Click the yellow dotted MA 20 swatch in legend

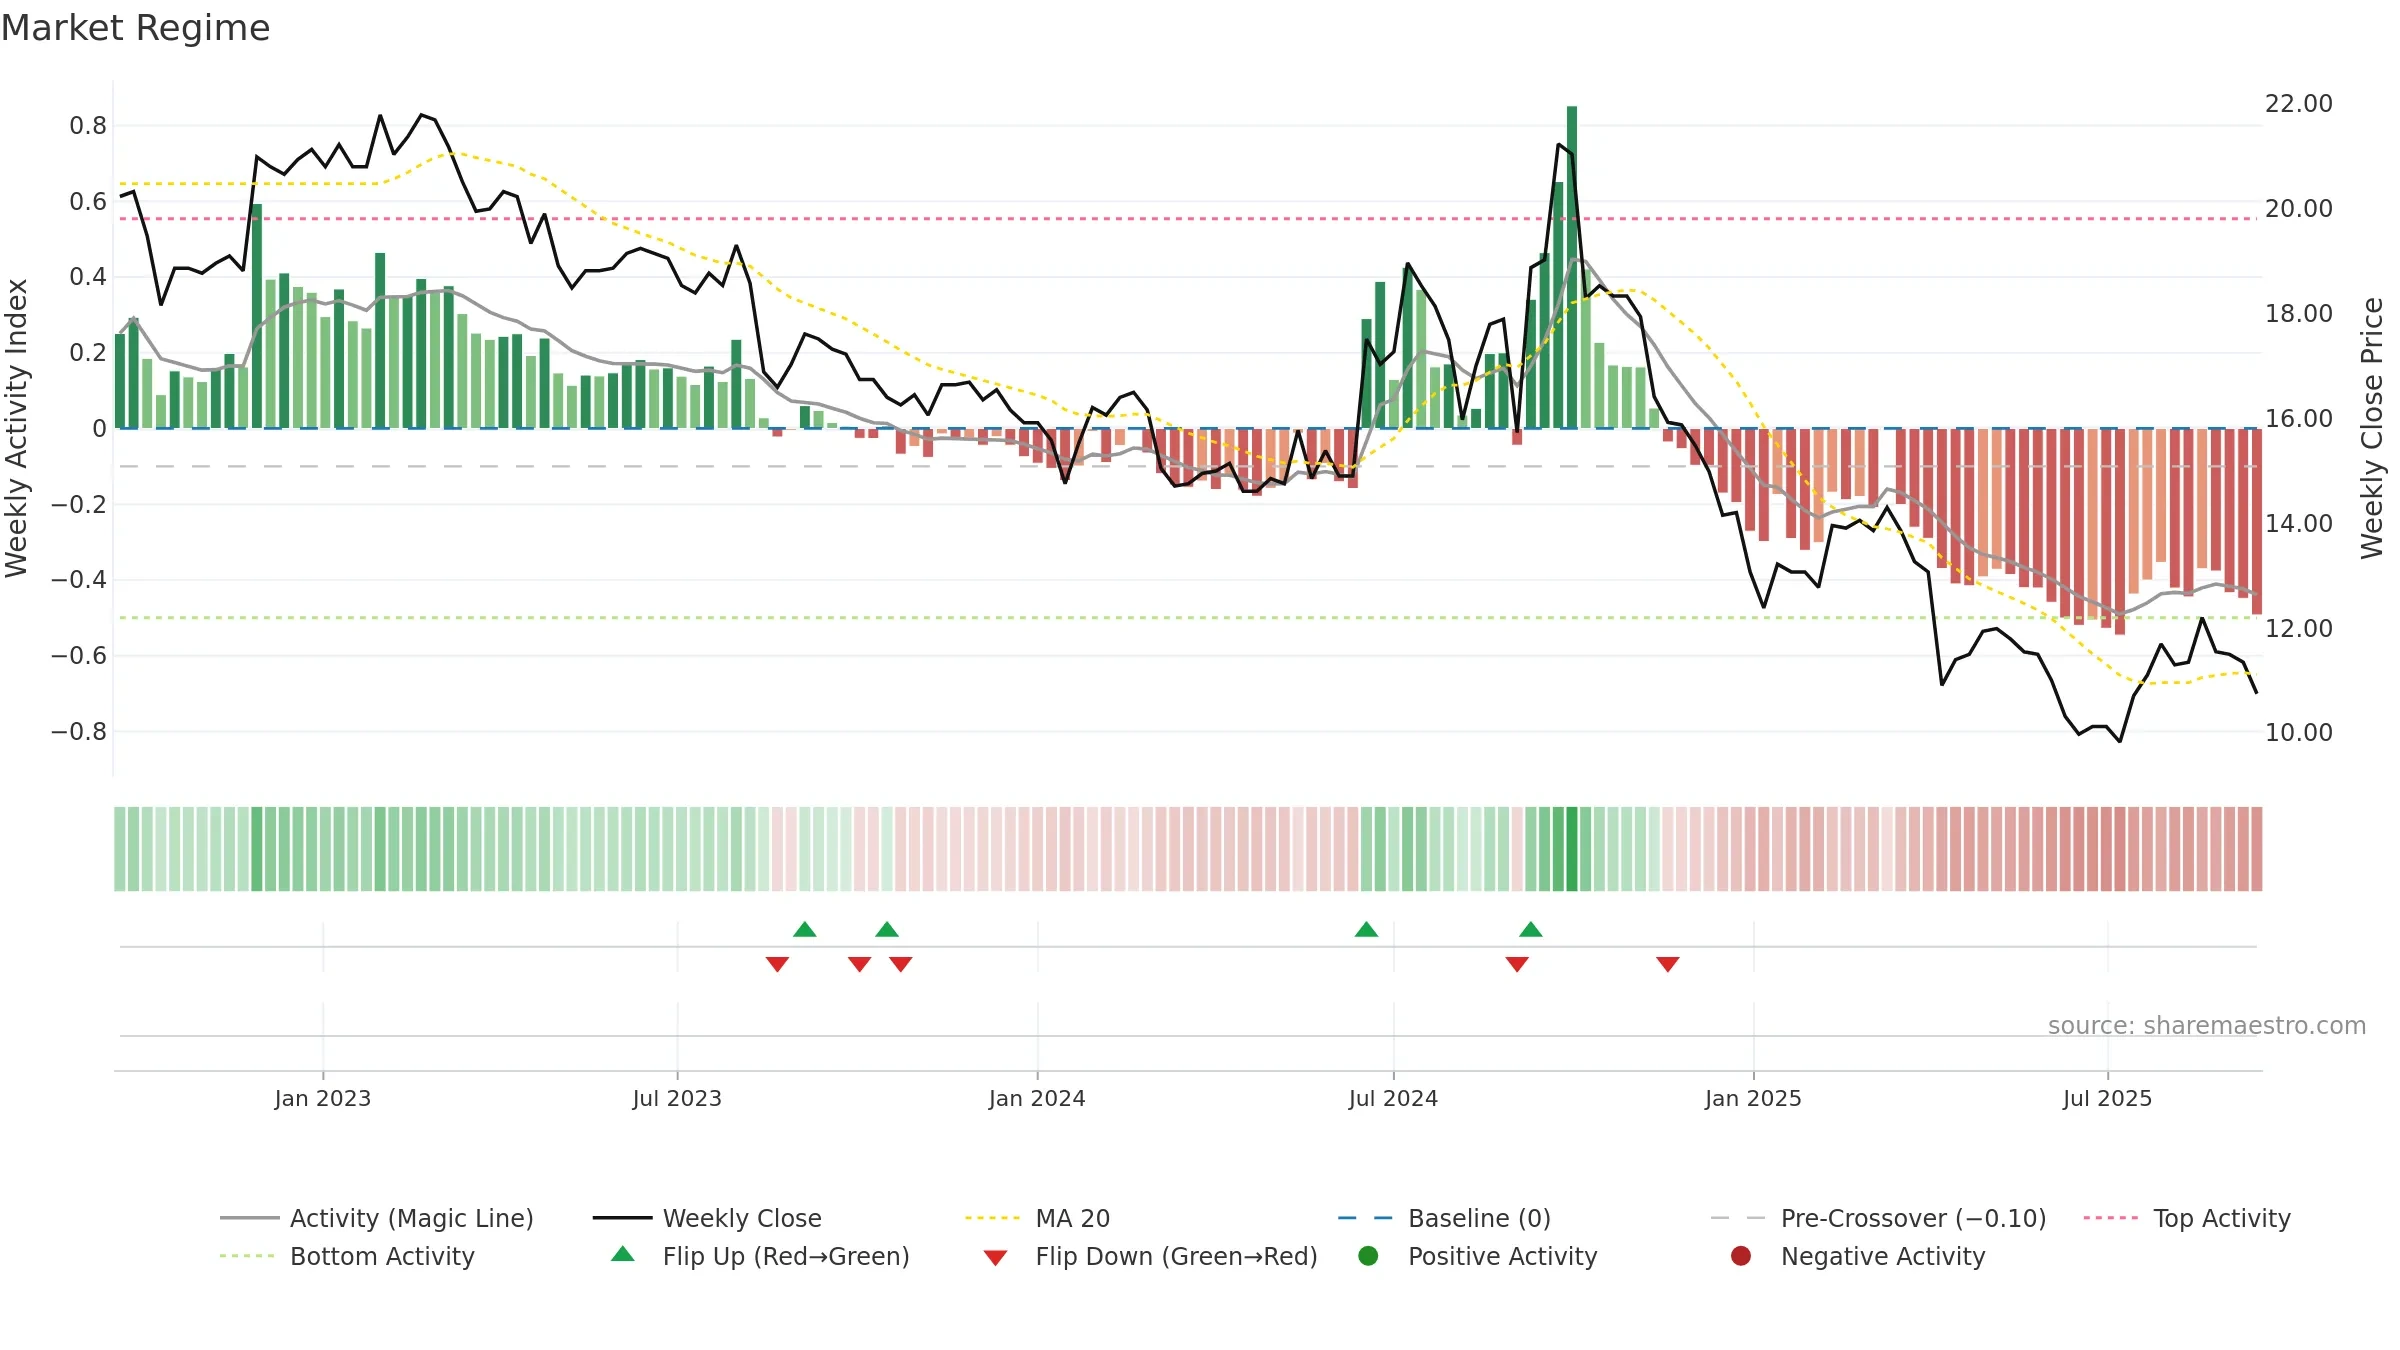(x=992, y=1218)
